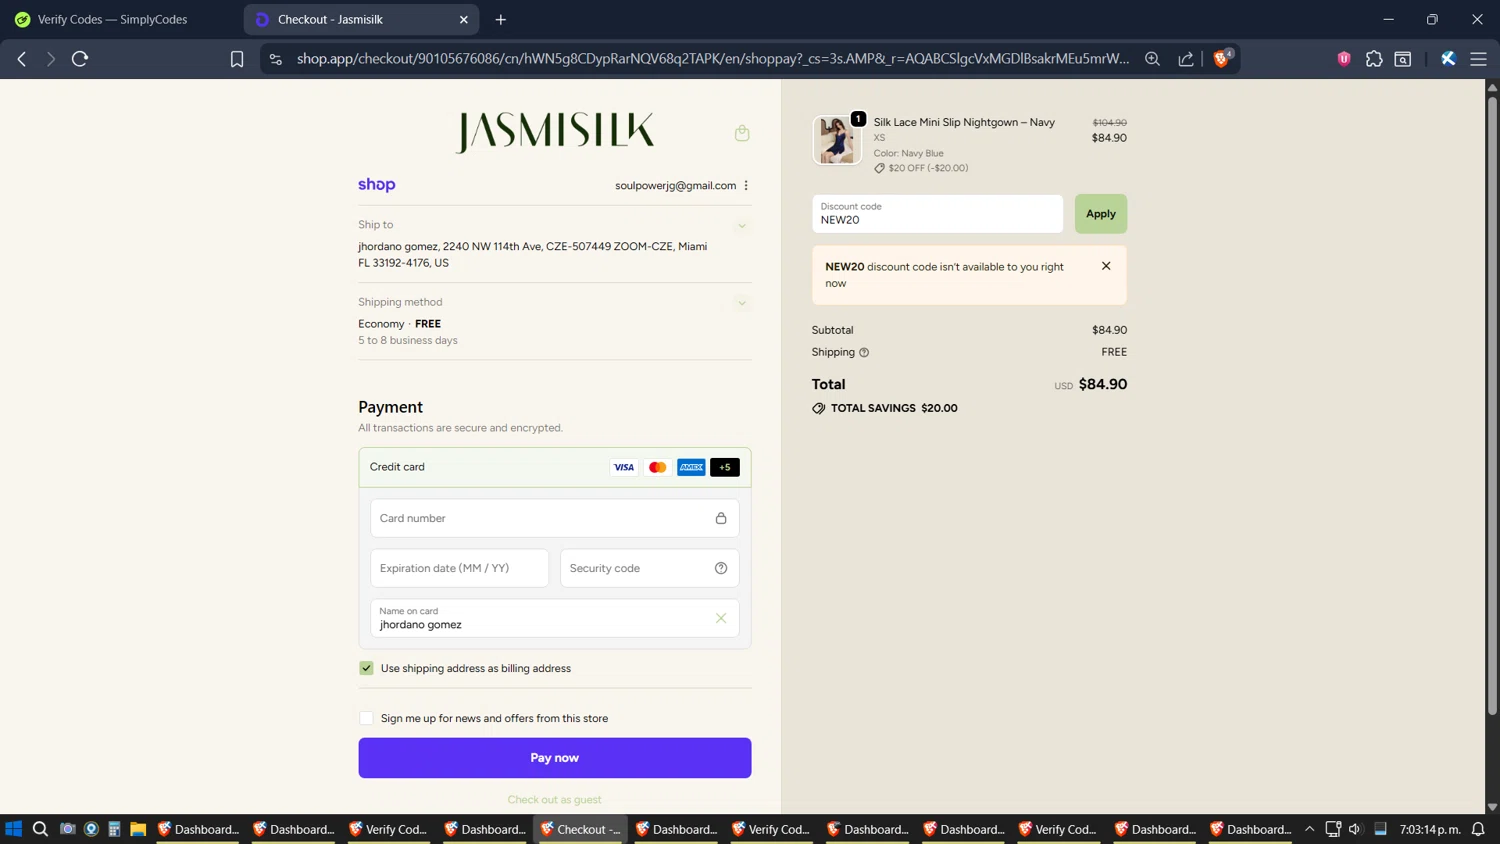Click the lock icon in Card number field

pyautogui.click(x=721, y=518)
